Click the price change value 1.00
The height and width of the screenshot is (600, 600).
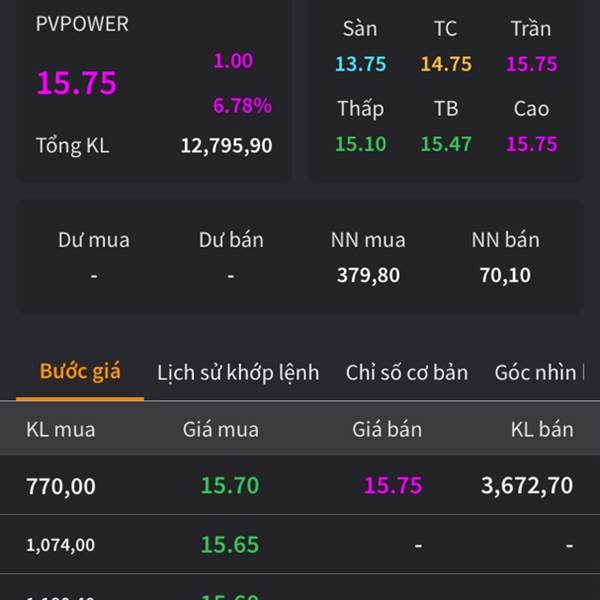coord(233,61)
